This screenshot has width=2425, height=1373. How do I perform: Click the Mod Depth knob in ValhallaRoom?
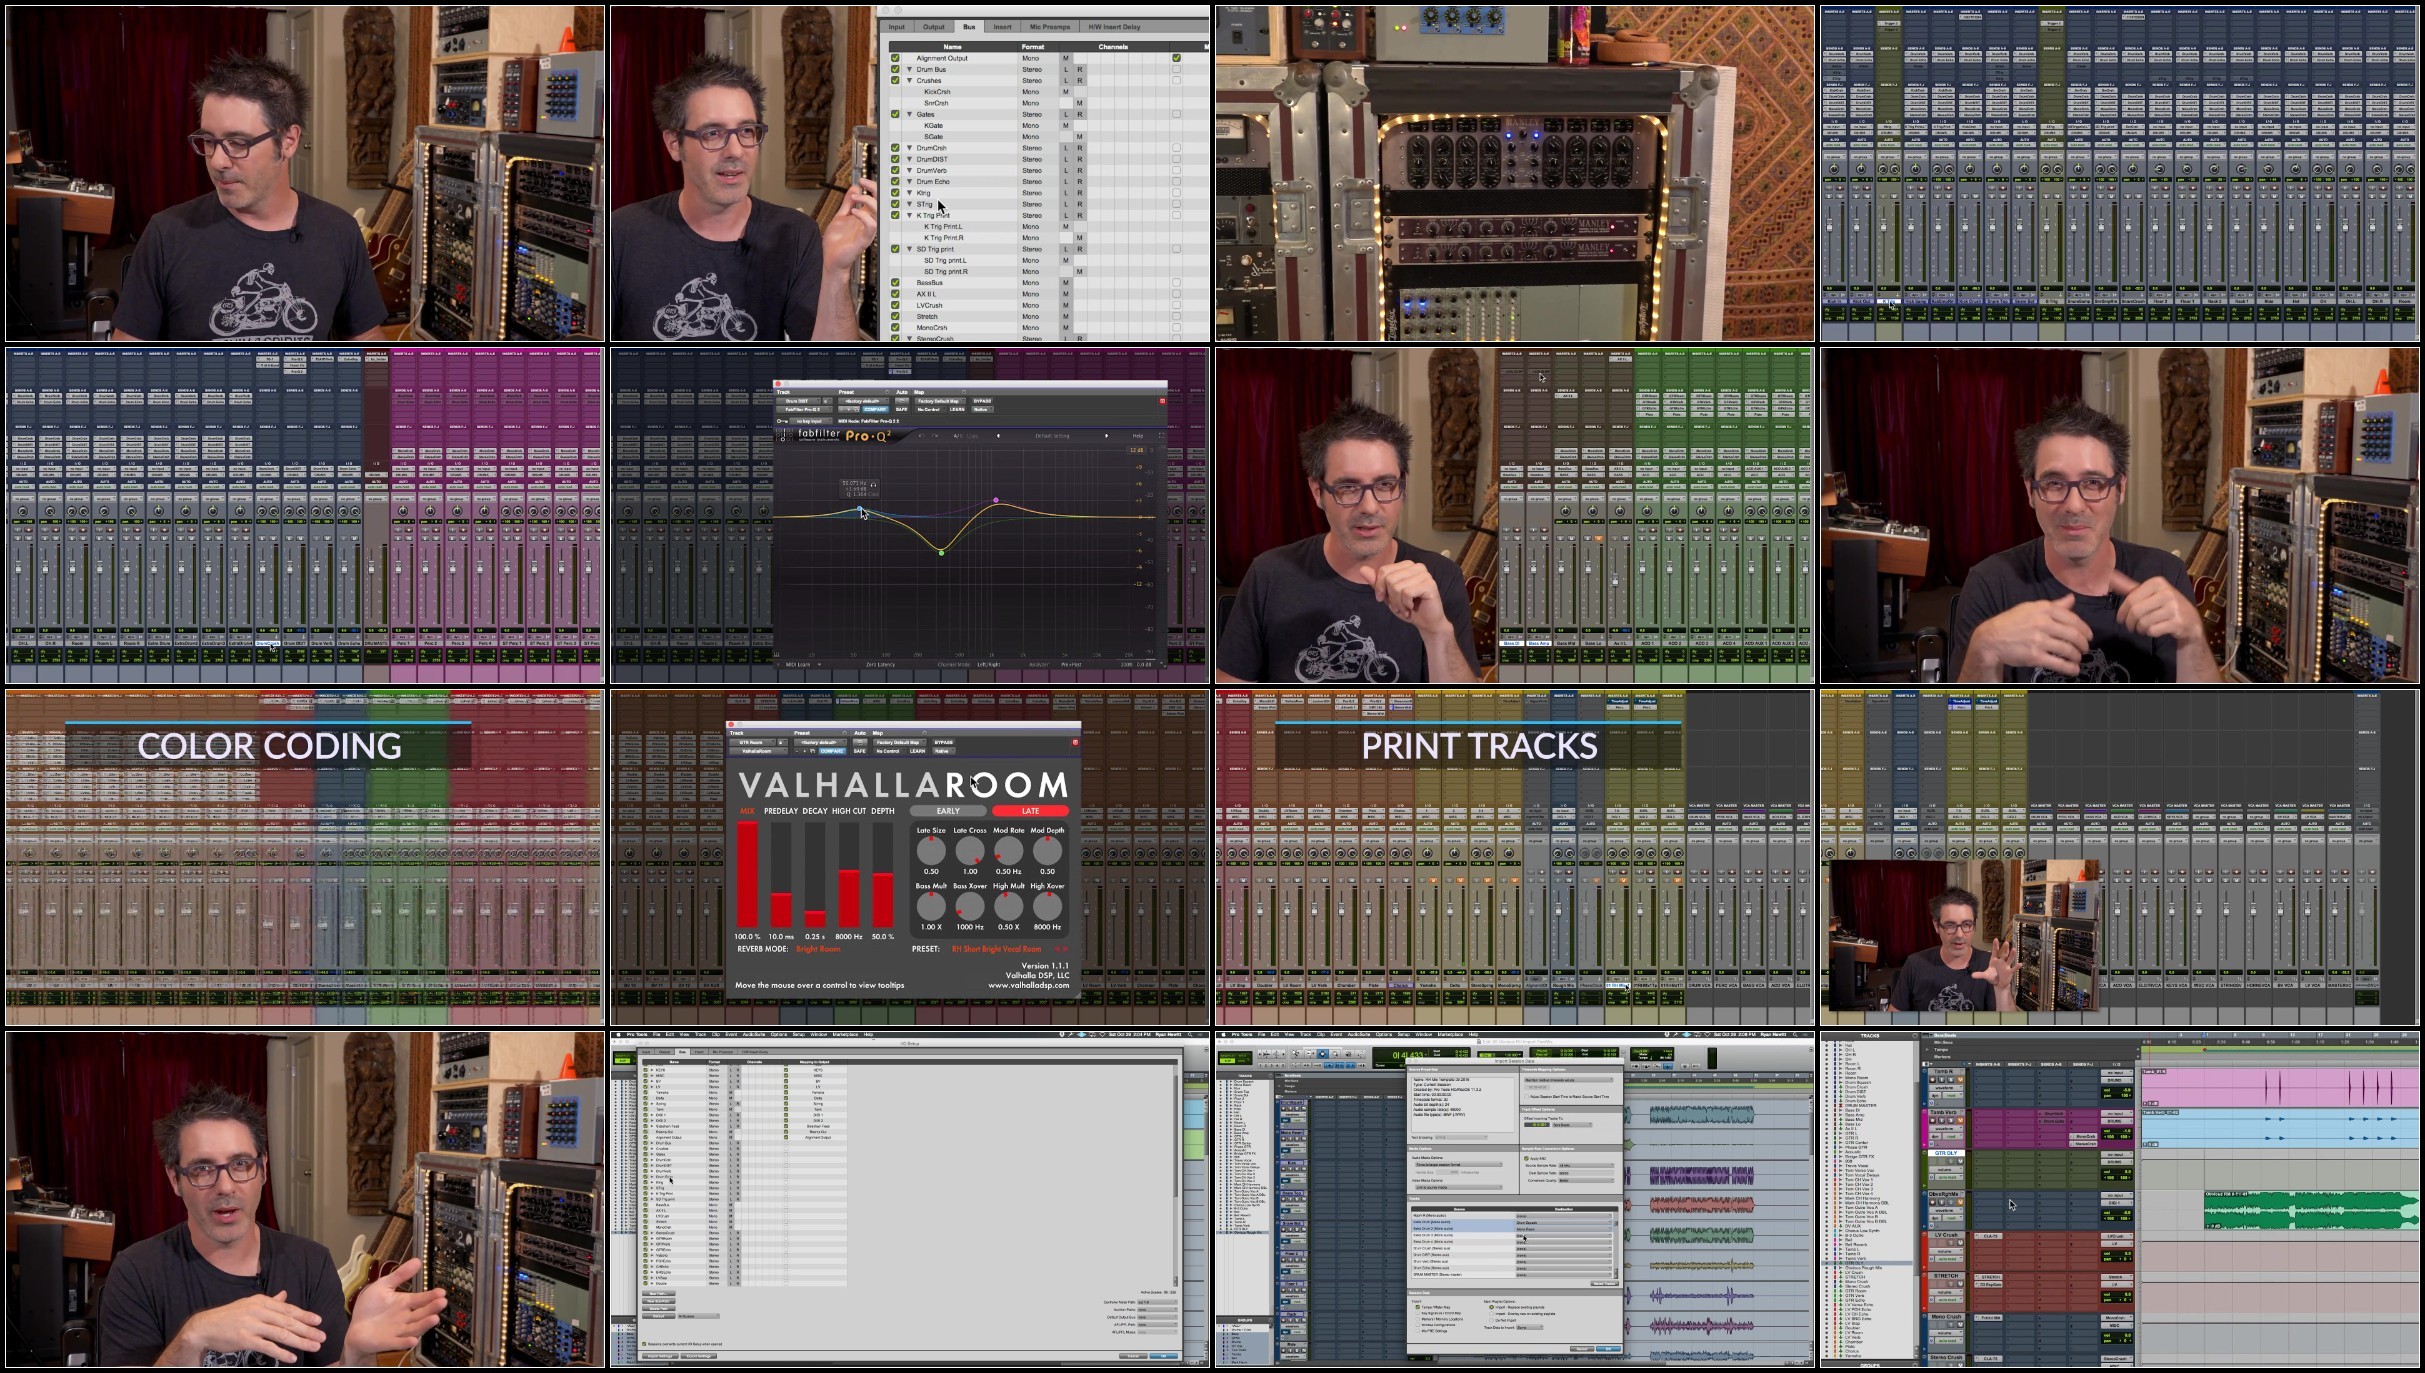[1047, 851]
